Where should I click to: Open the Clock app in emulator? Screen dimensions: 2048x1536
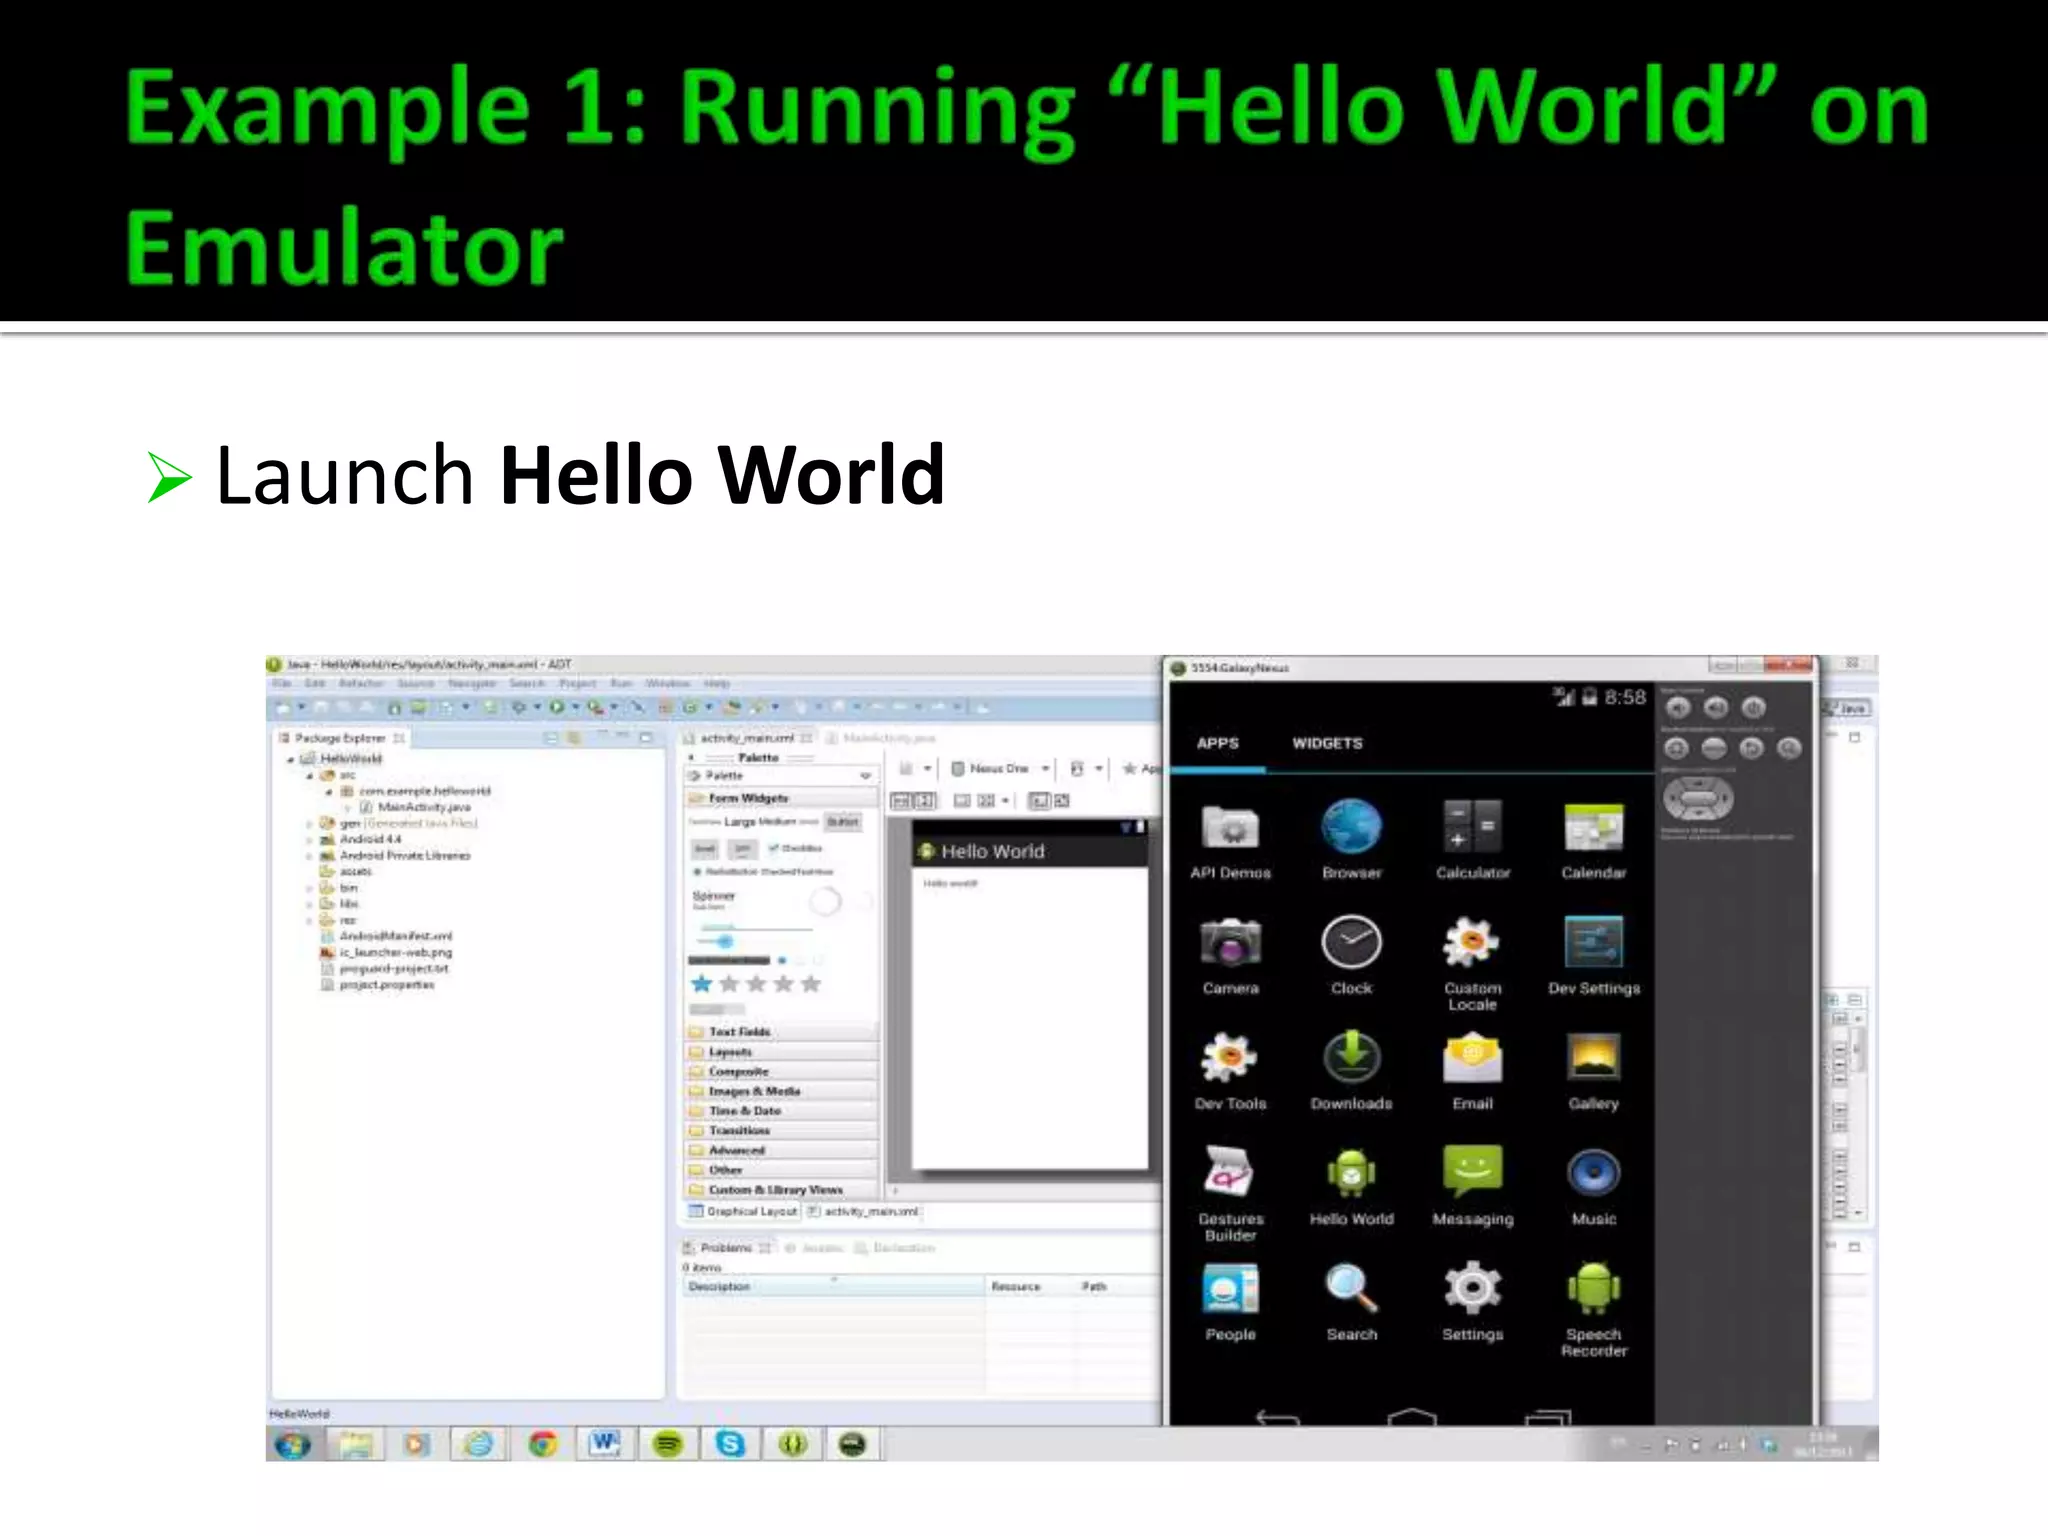click(x=1351, y=956)
